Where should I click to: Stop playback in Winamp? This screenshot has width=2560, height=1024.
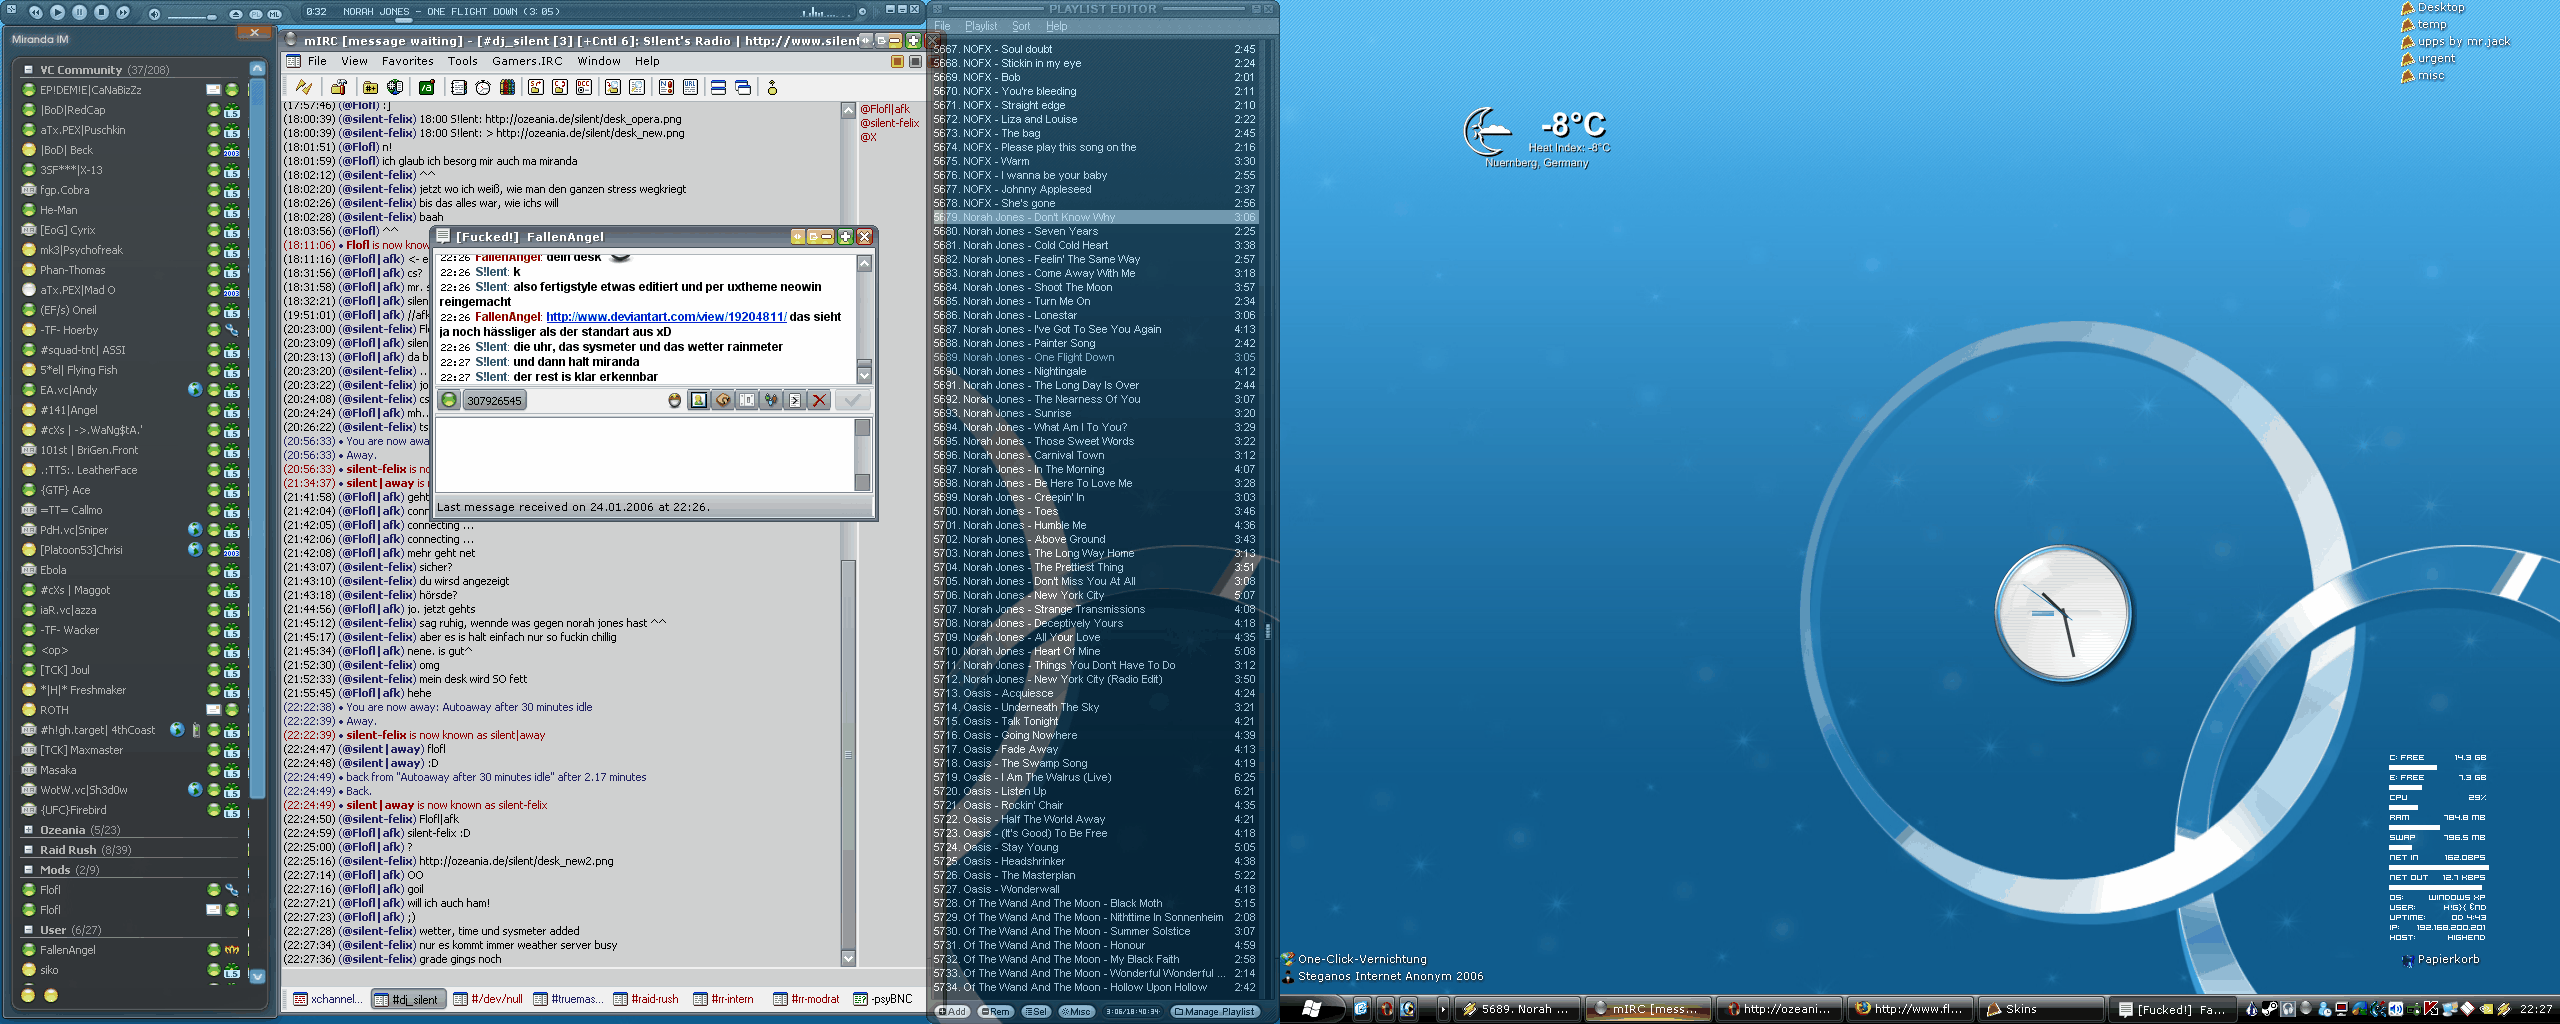(101, 12)
